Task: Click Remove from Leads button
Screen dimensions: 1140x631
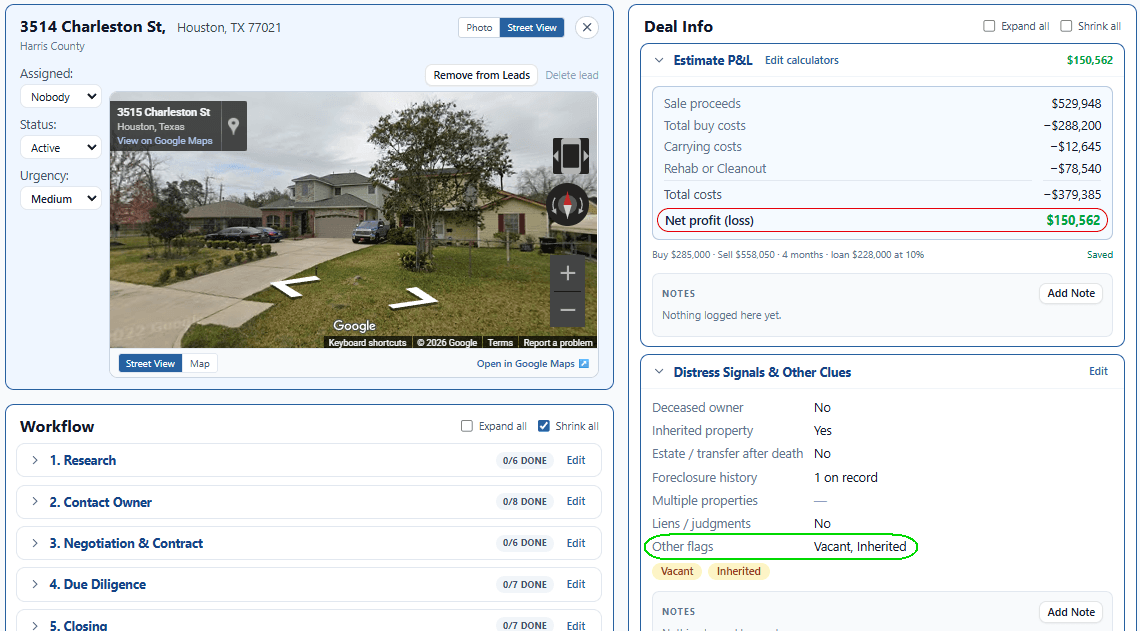Action: tap(481, 75)
